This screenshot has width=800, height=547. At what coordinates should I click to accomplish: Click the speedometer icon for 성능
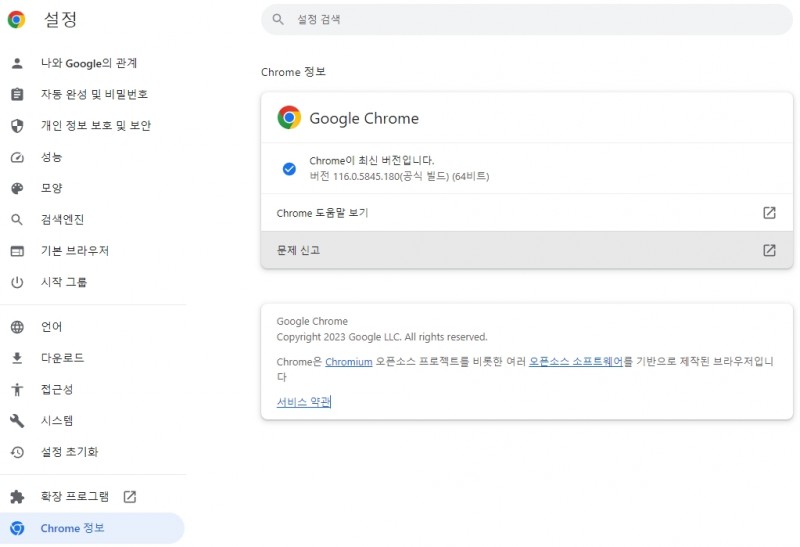tap(17, 157)
